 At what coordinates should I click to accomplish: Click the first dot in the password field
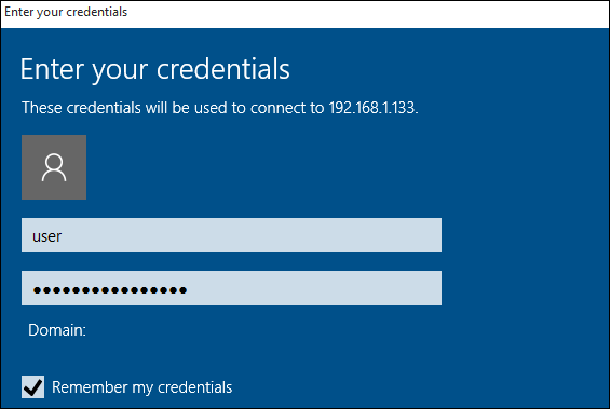pyautogui.click(x=37, y=289)
